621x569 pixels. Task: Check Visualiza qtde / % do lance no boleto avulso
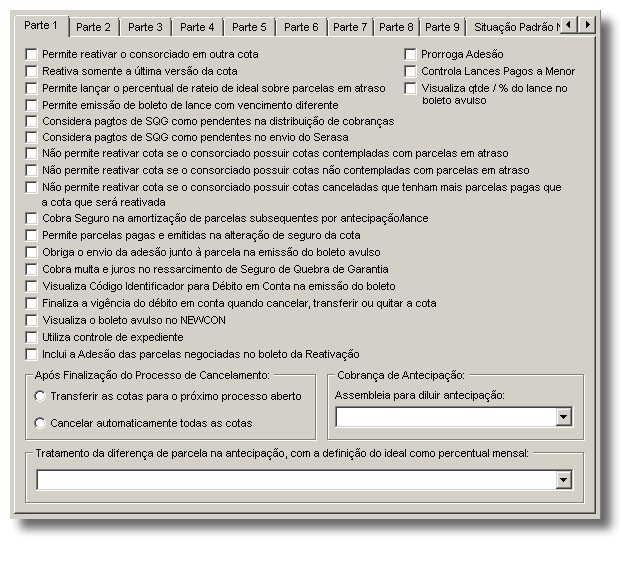[410, 88]
